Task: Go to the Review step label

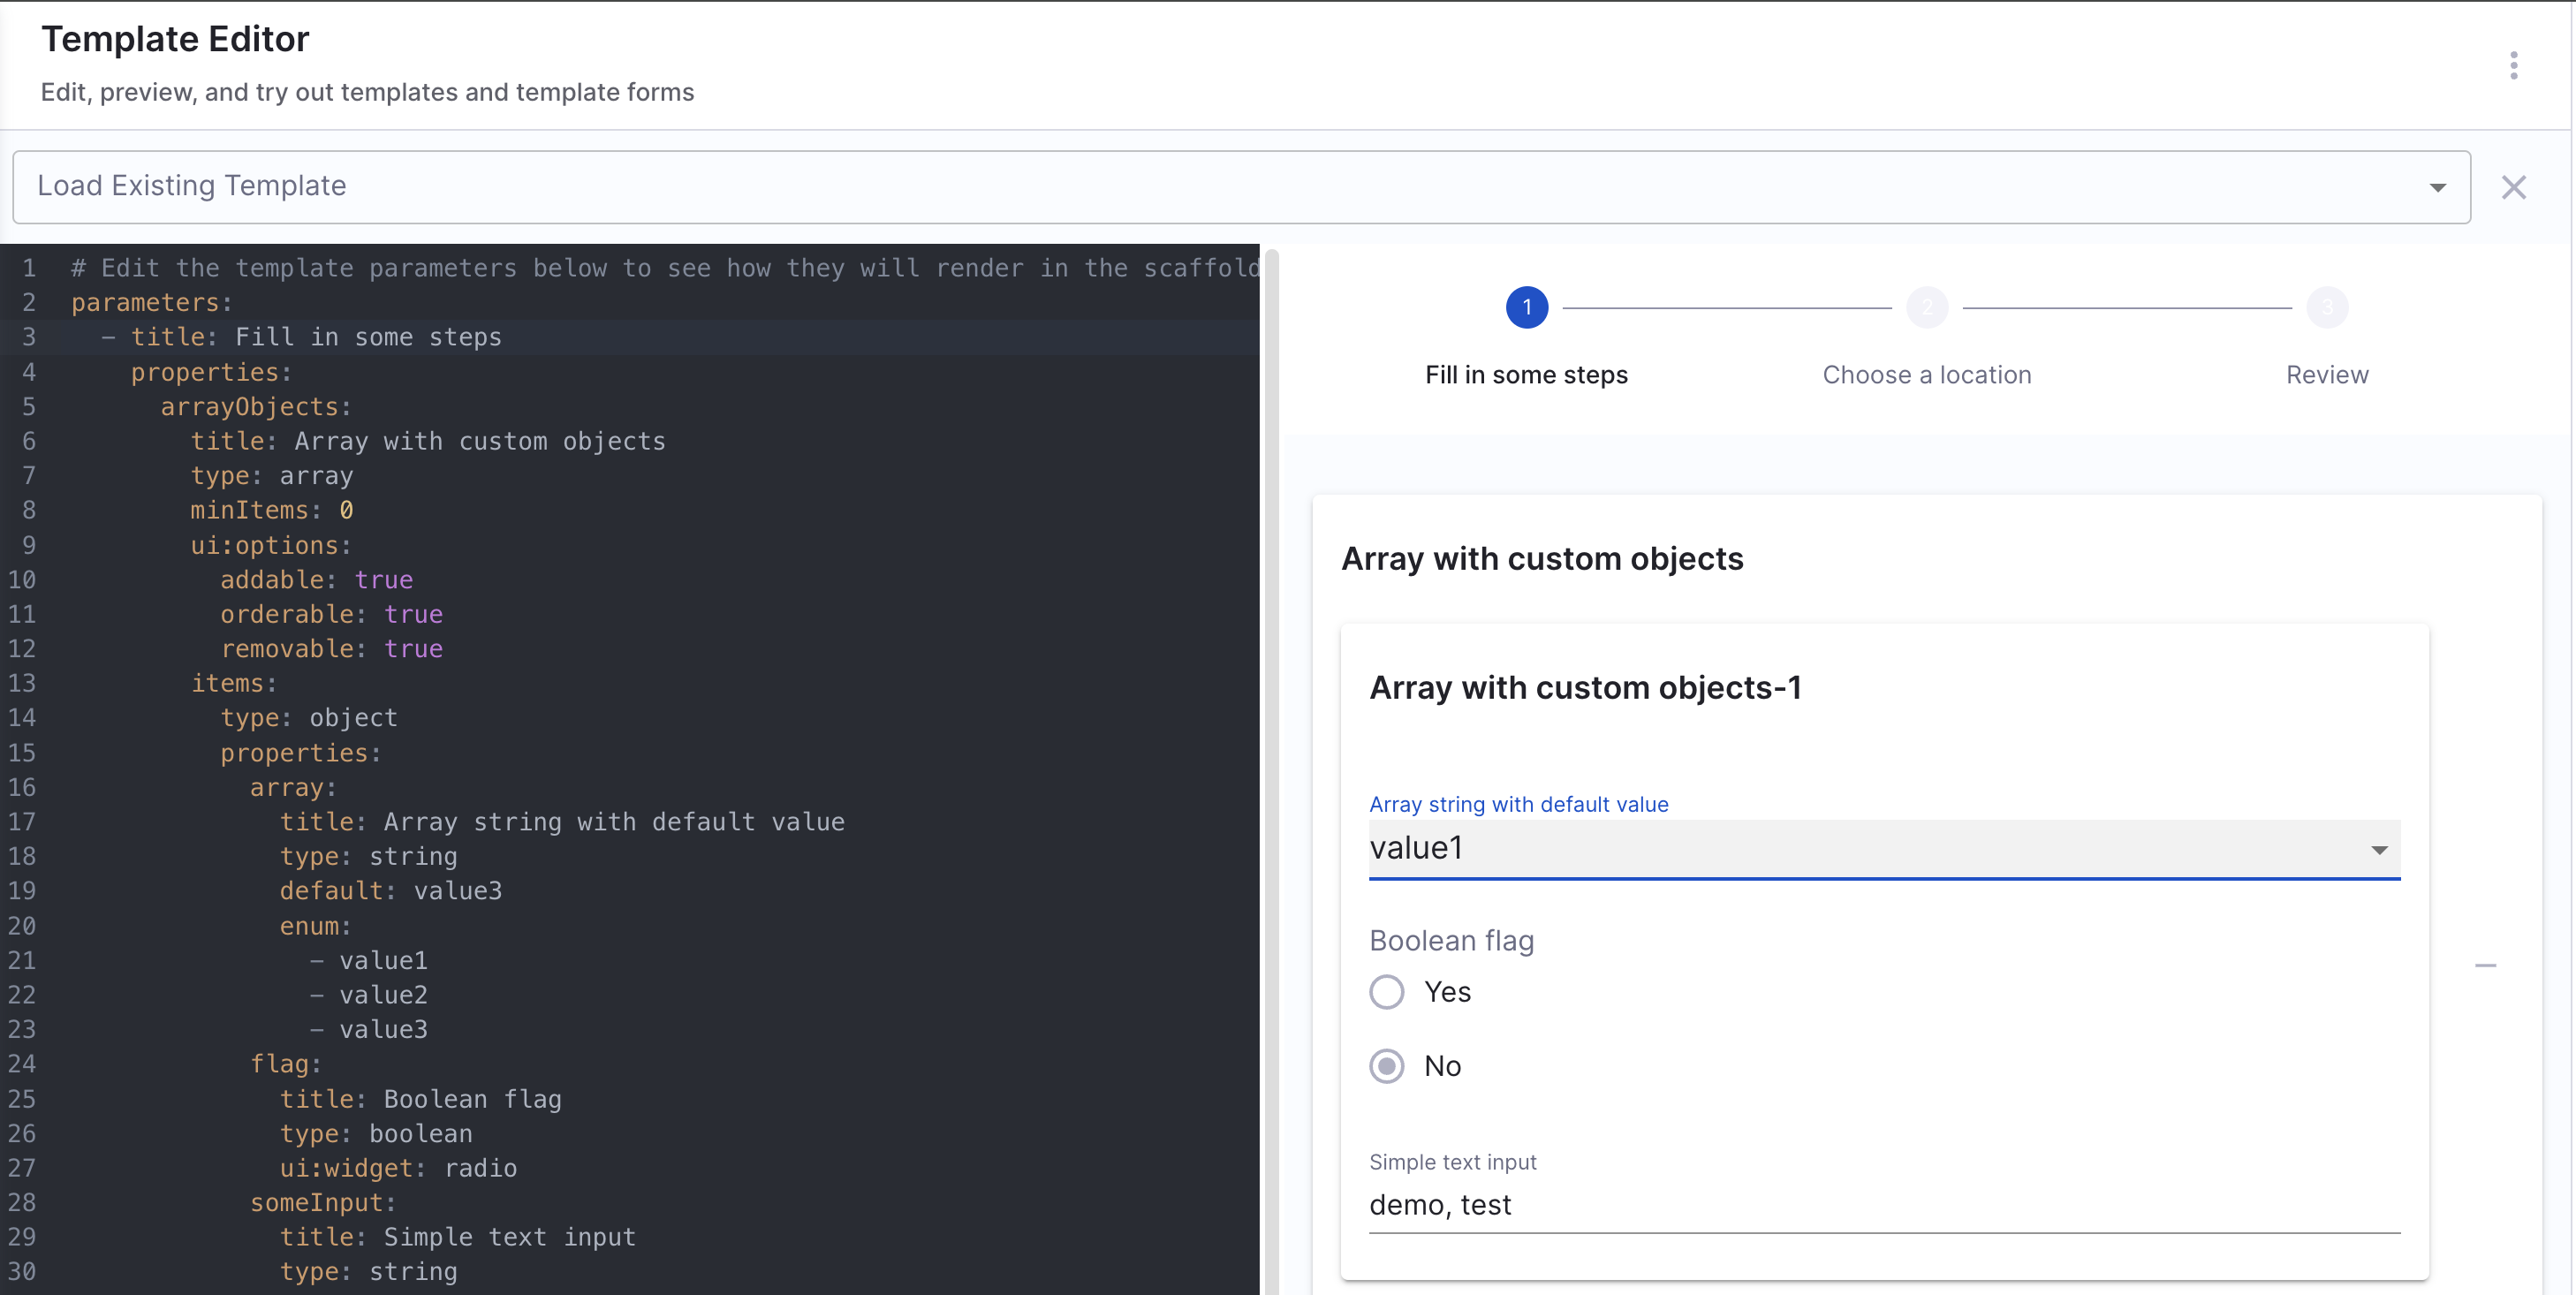Action: pos(2326,375)
